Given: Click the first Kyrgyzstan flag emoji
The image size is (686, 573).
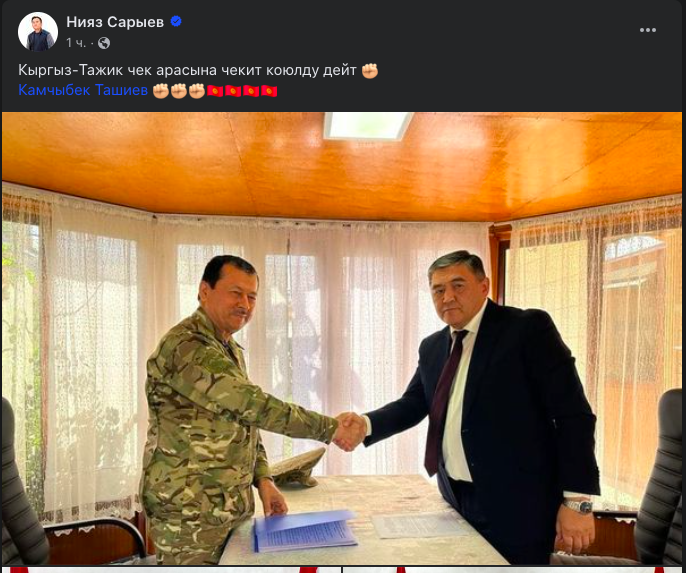Looking at the screenshot, I should 215,91.
